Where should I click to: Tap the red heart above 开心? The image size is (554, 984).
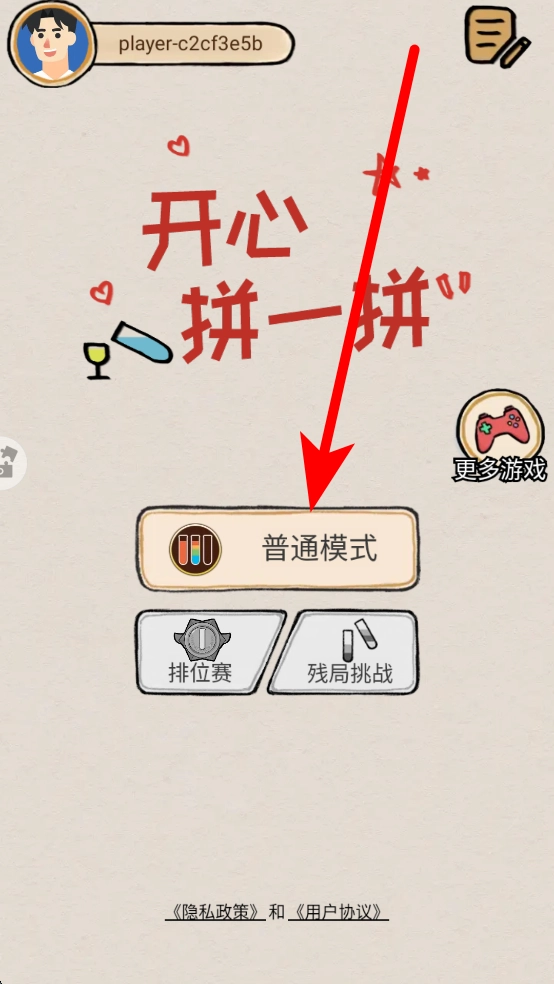(178, 146)
